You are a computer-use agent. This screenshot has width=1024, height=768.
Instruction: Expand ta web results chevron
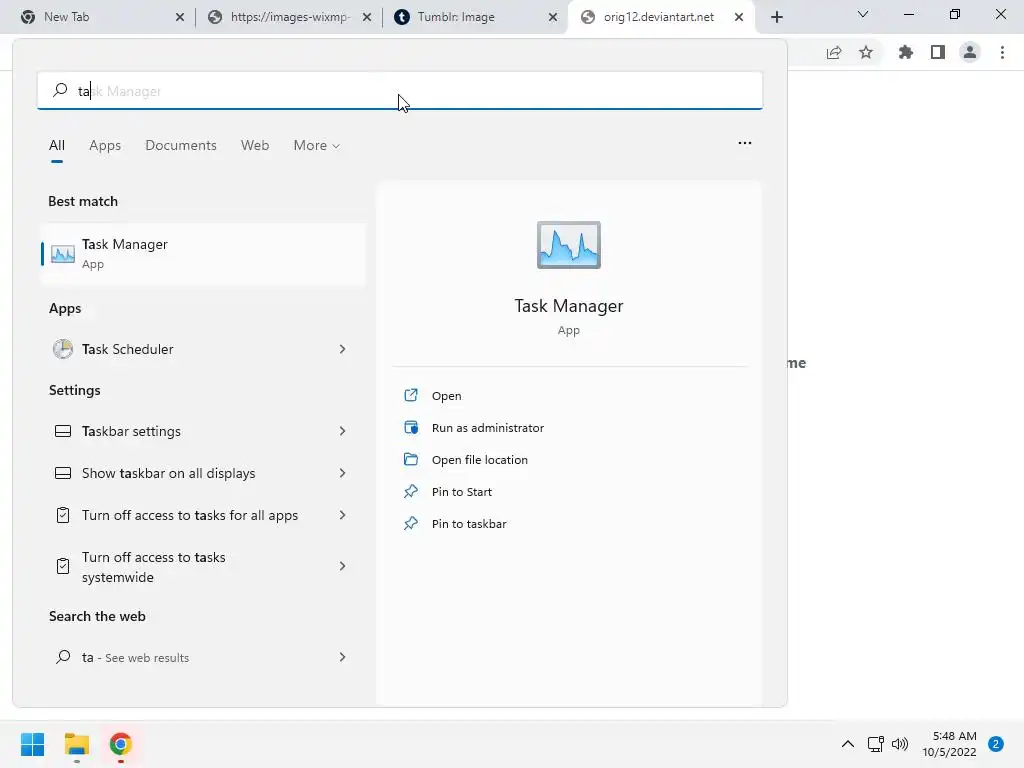point(342,657)
